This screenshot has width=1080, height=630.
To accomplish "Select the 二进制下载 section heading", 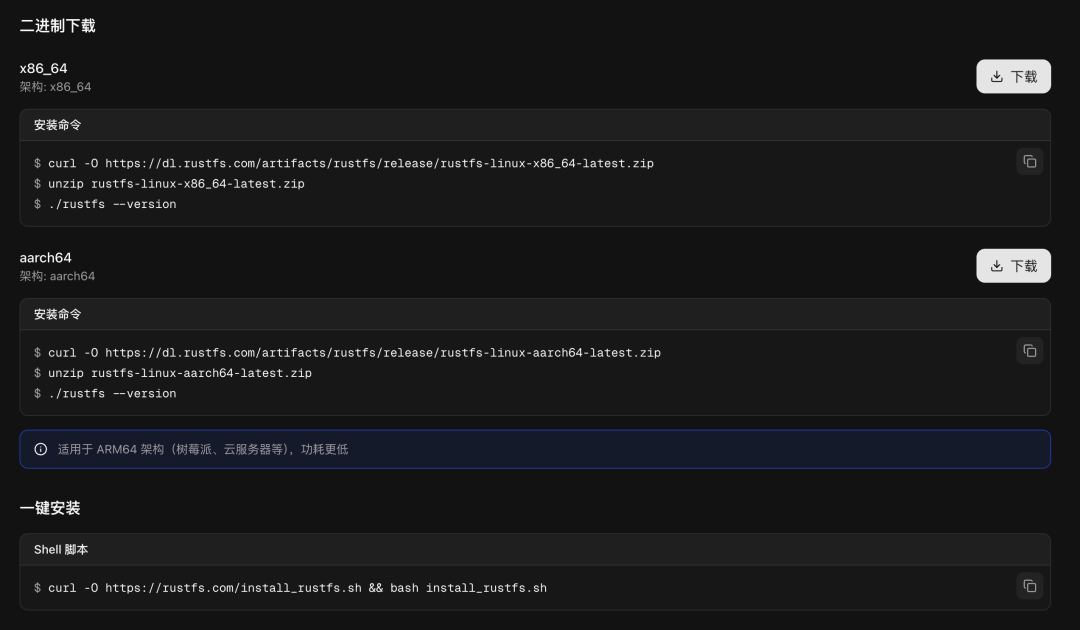I will (57, 25).
